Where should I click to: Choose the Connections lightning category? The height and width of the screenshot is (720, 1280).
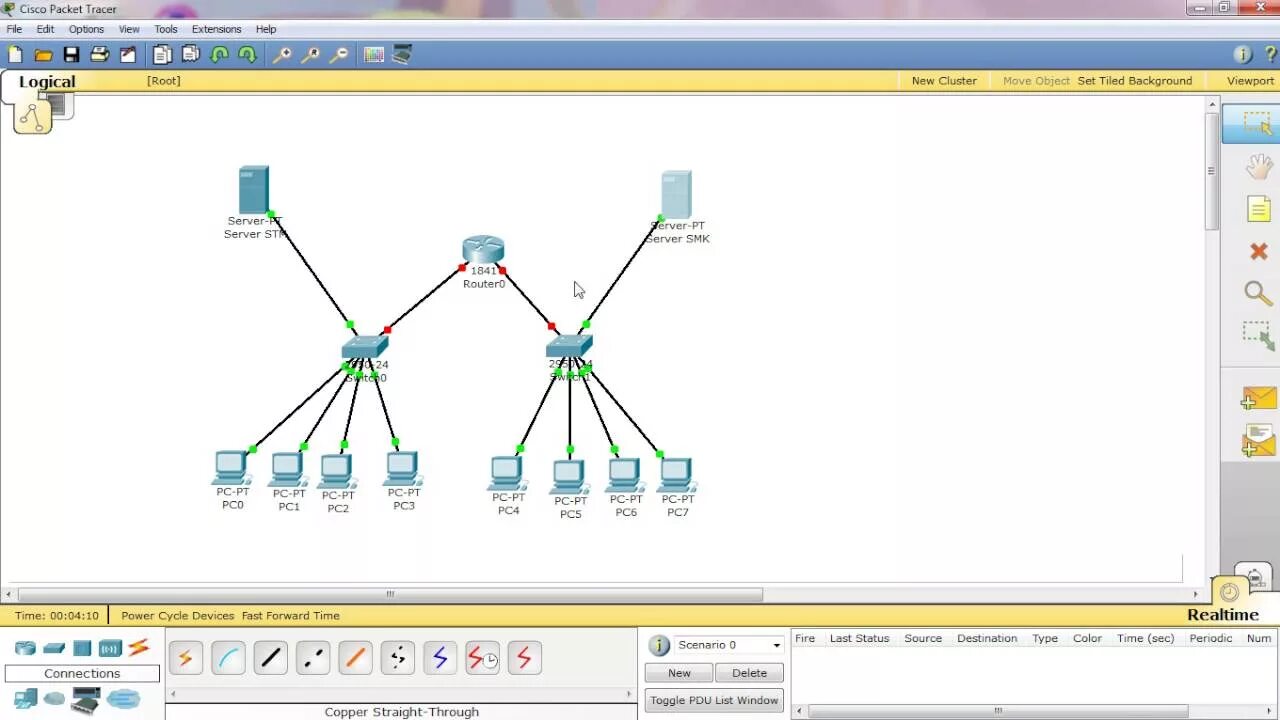click(139, 648)
